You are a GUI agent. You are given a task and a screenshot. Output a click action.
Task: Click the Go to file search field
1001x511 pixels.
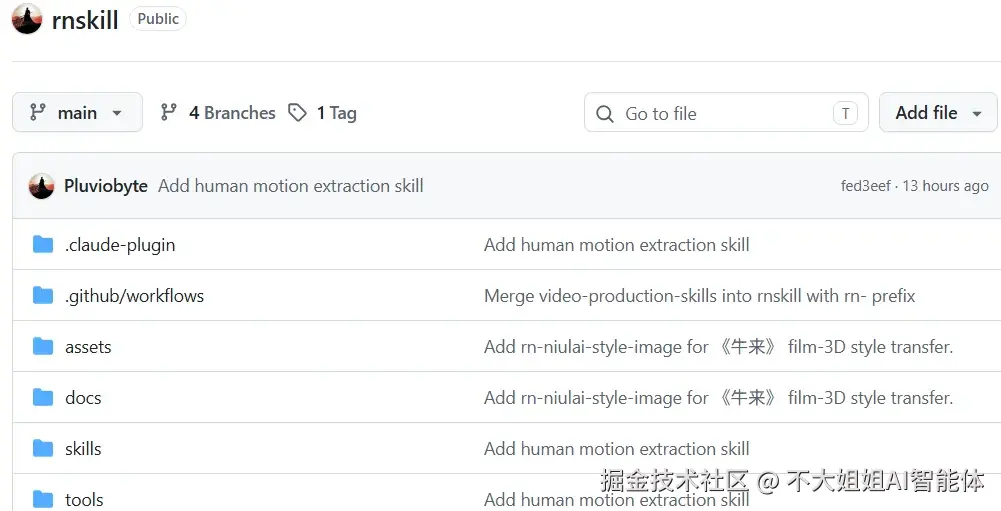(726, 113)
